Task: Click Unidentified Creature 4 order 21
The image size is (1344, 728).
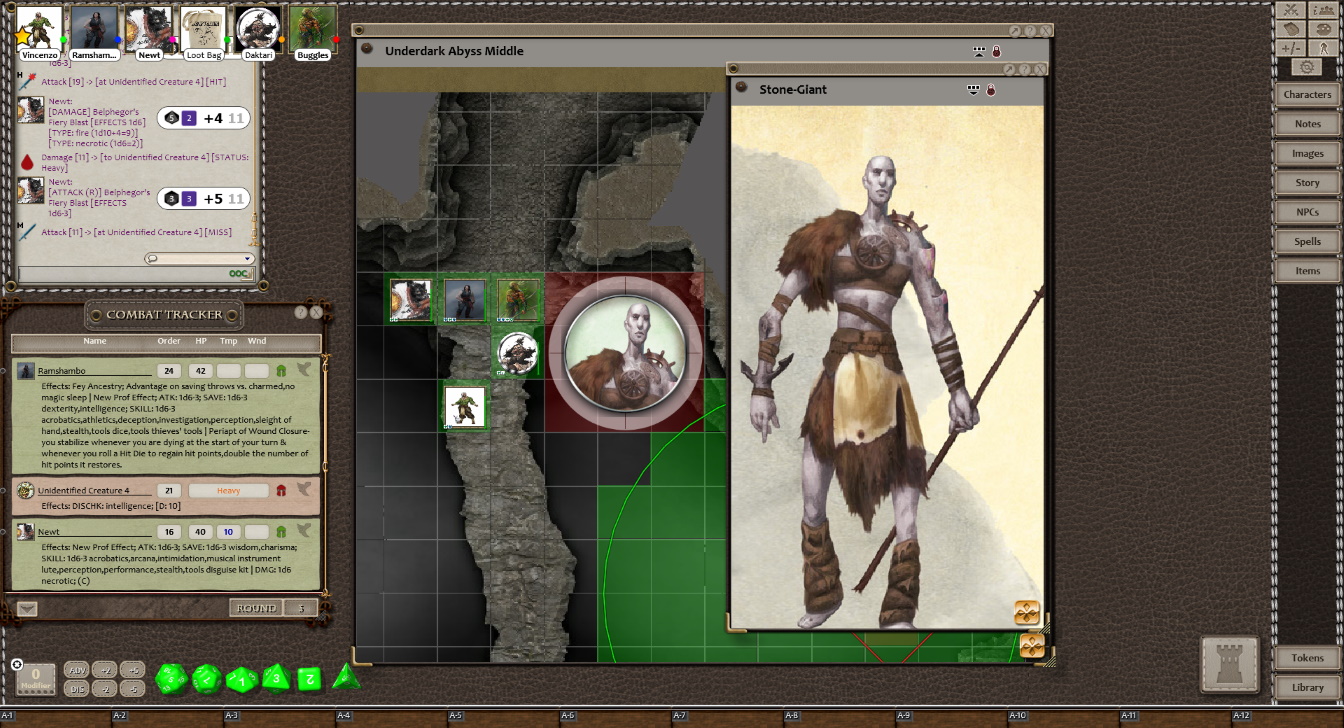Action: pos(168,491)
